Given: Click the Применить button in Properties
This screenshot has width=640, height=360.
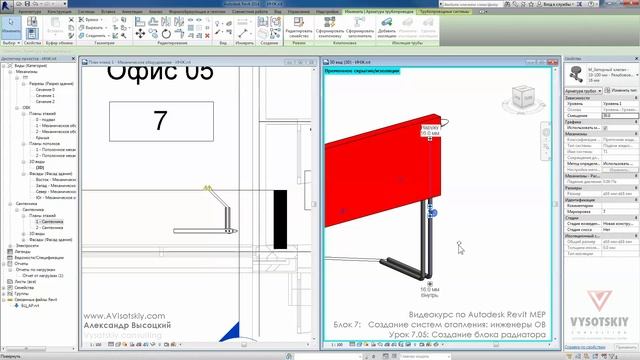Looking at the screenshot, I should tap(626, 347).
